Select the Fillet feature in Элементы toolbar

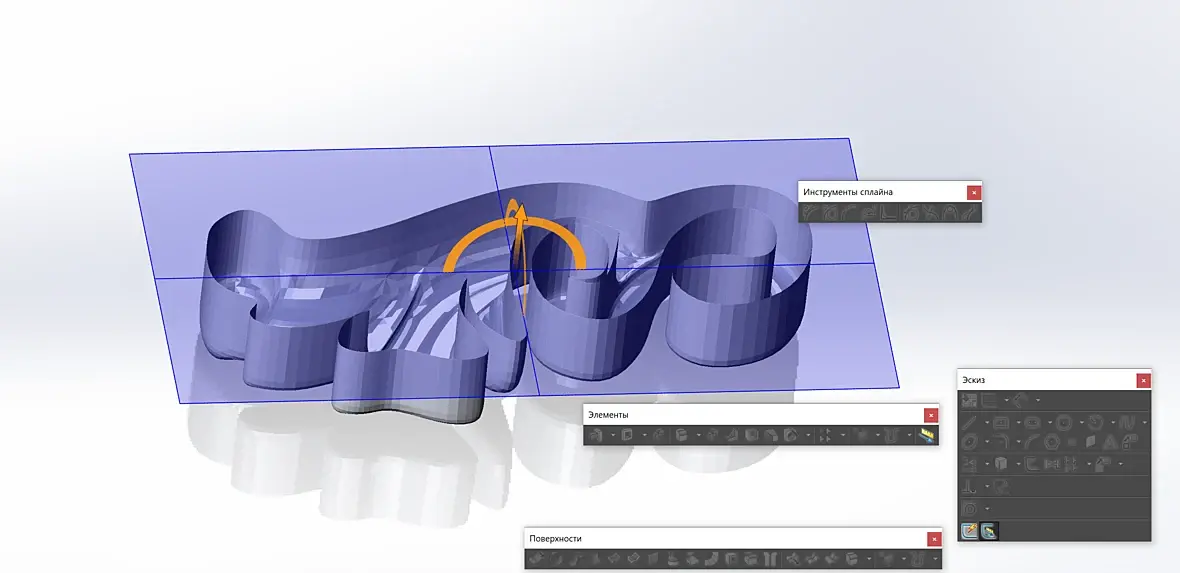pyautogui.click(x=681, y=435)
